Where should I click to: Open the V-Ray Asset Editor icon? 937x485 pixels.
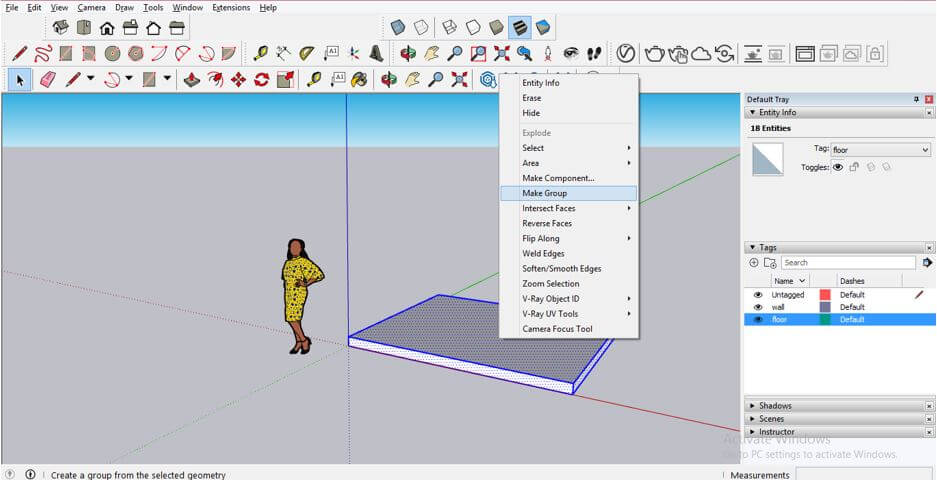[x=626, y=54]
